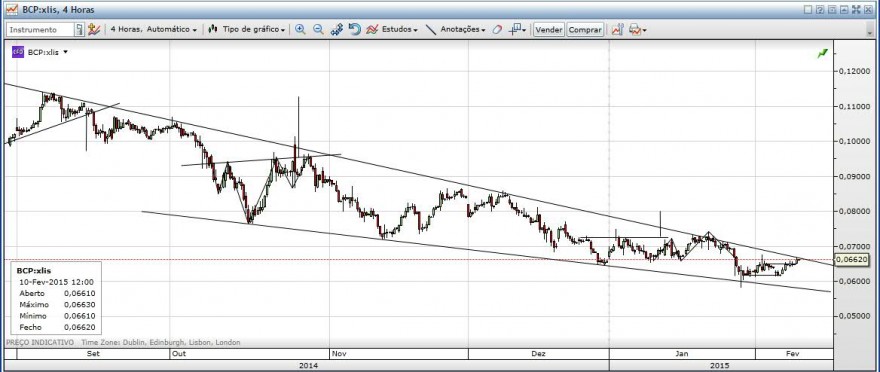Click the chart window title bar icon
Screen dimensions: 880x372
pyautogui.click(x=11, y=10)
